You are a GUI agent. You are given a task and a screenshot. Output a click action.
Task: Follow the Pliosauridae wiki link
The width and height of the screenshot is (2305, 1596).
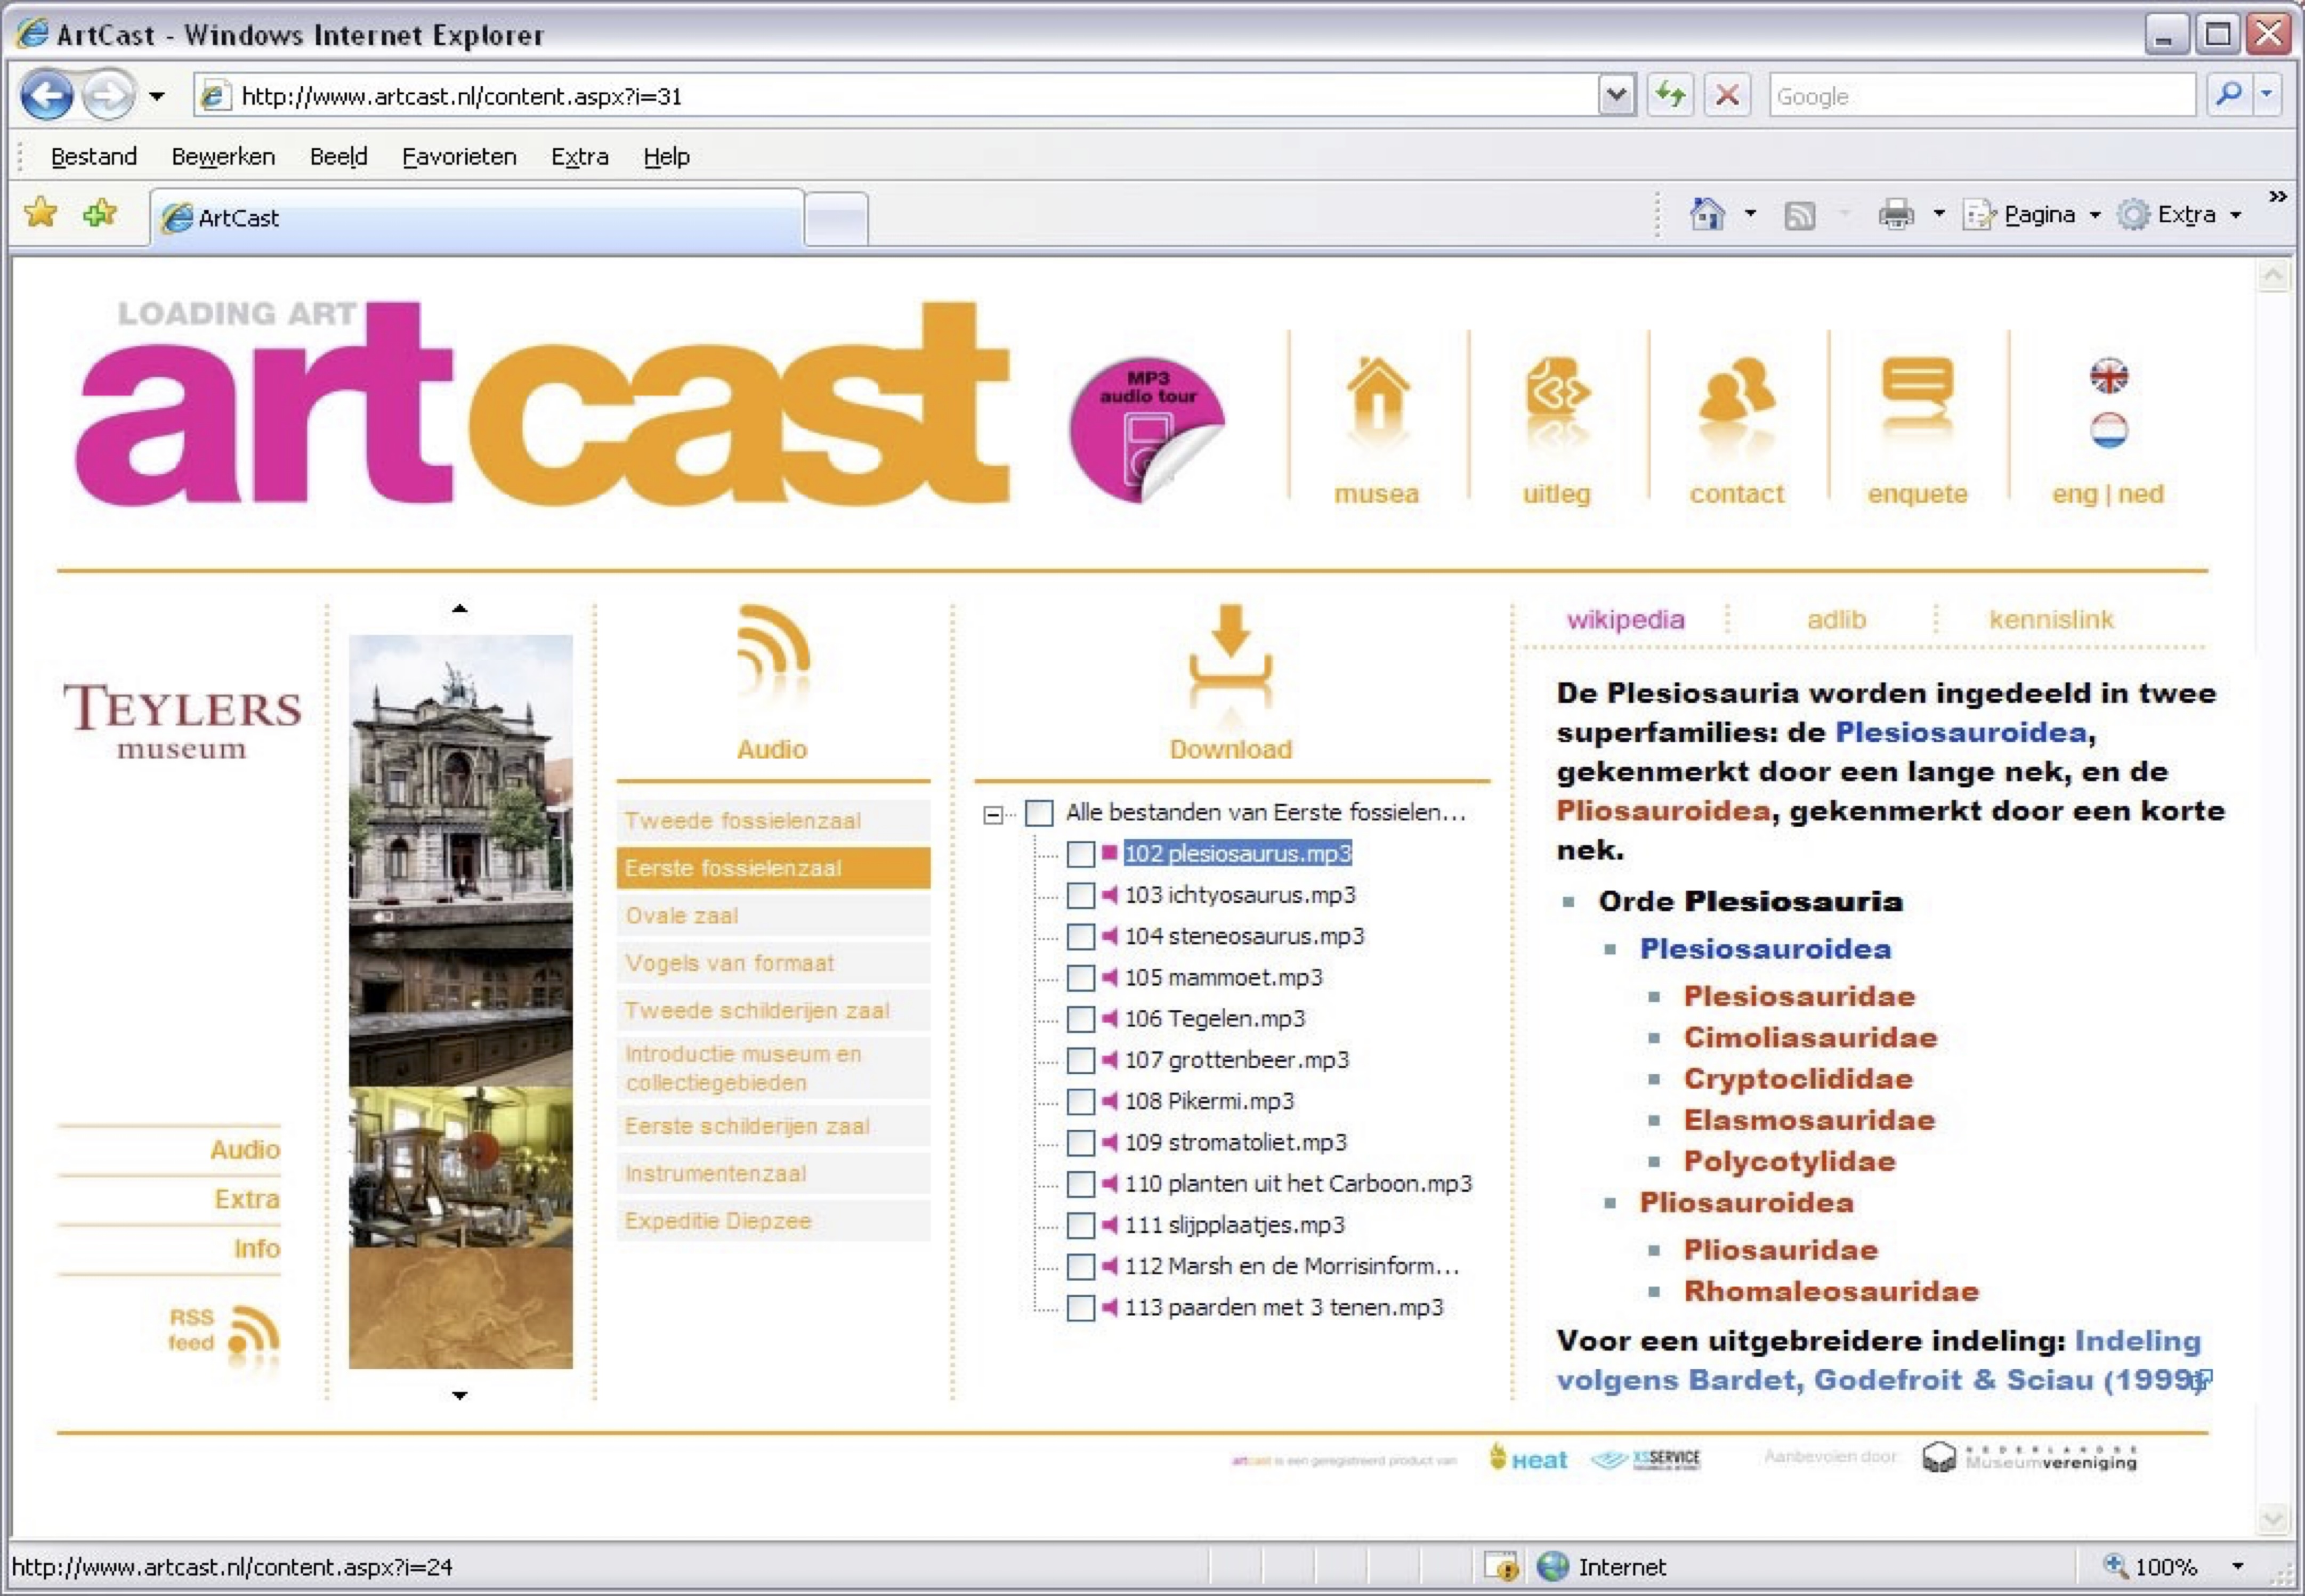click(1780, 1250)
